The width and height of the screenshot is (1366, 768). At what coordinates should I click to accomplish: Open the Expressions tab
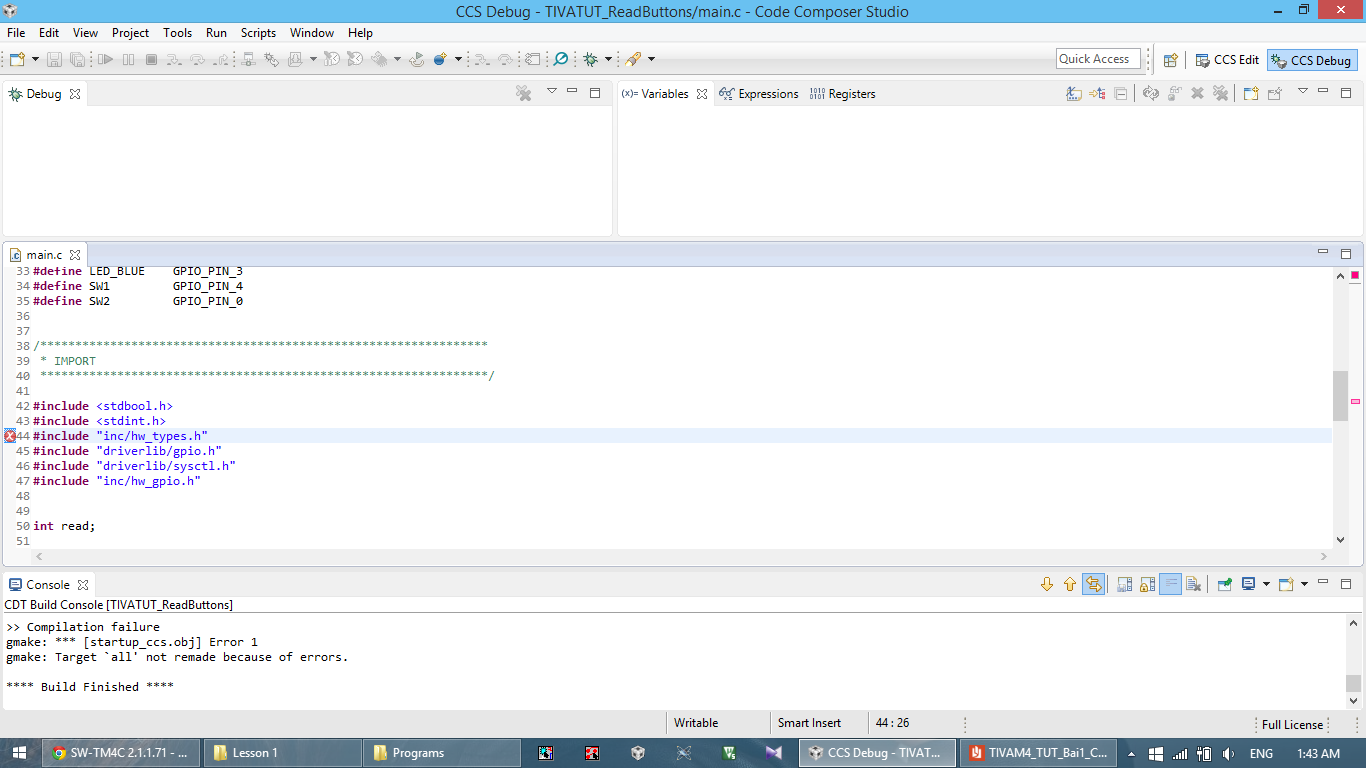(758, 94)
